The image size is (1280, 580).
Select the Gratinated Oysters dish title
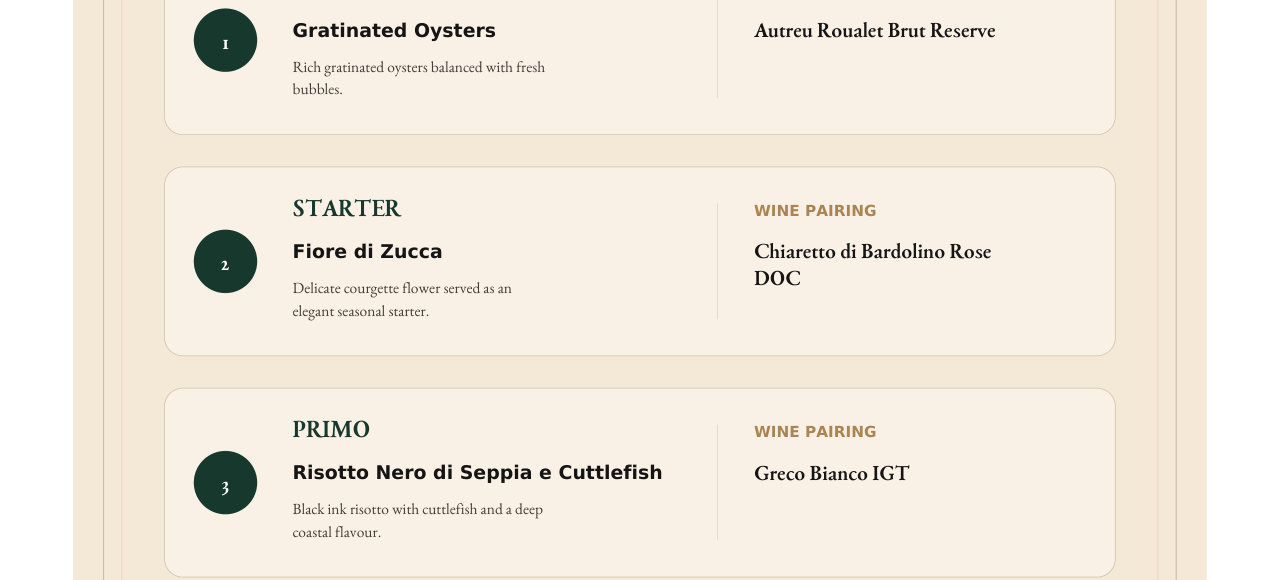click(x=394, y=31)
